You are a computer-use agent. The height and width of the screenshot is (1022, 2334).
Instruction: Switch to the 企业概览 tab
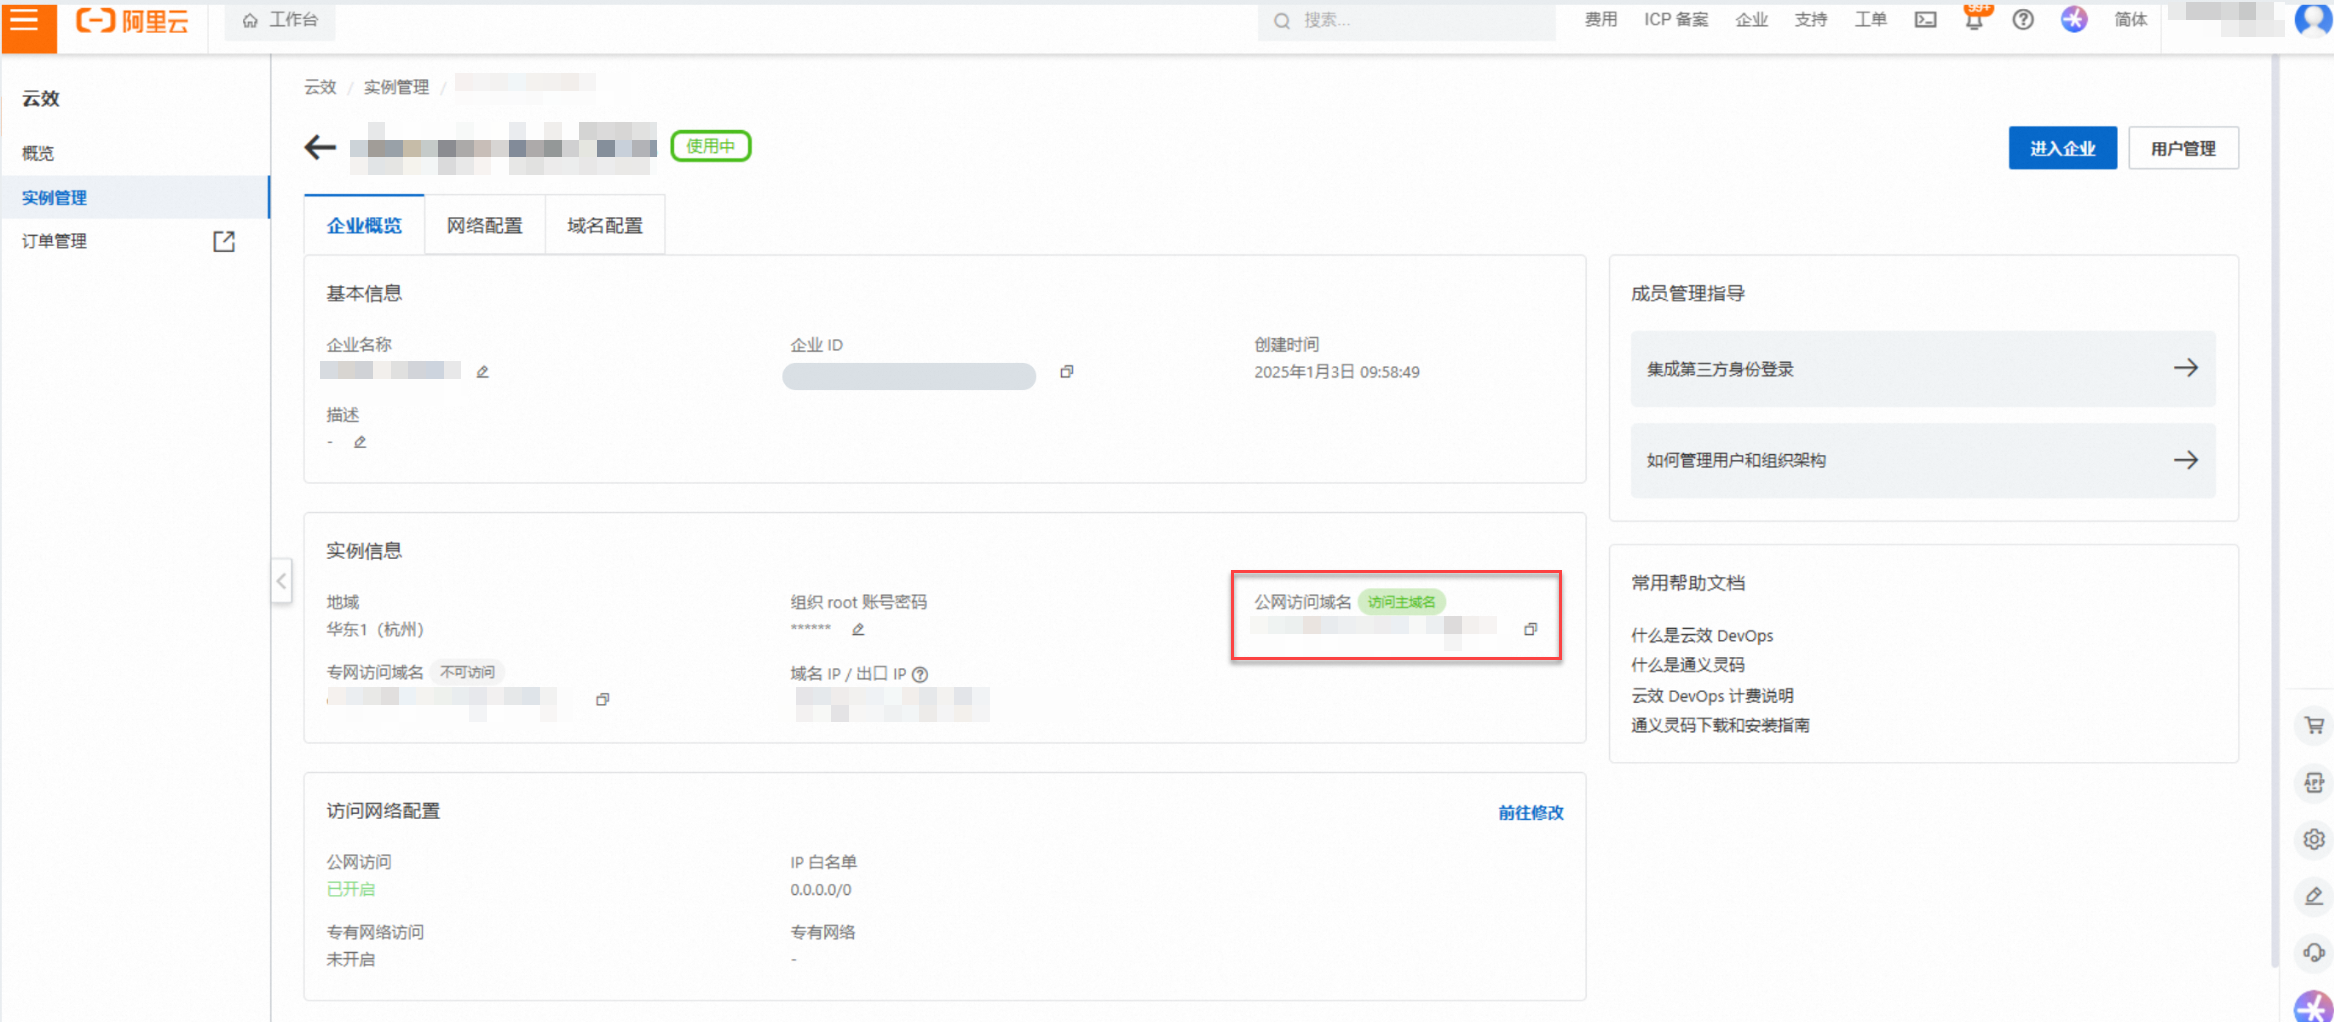pos(364,225)
